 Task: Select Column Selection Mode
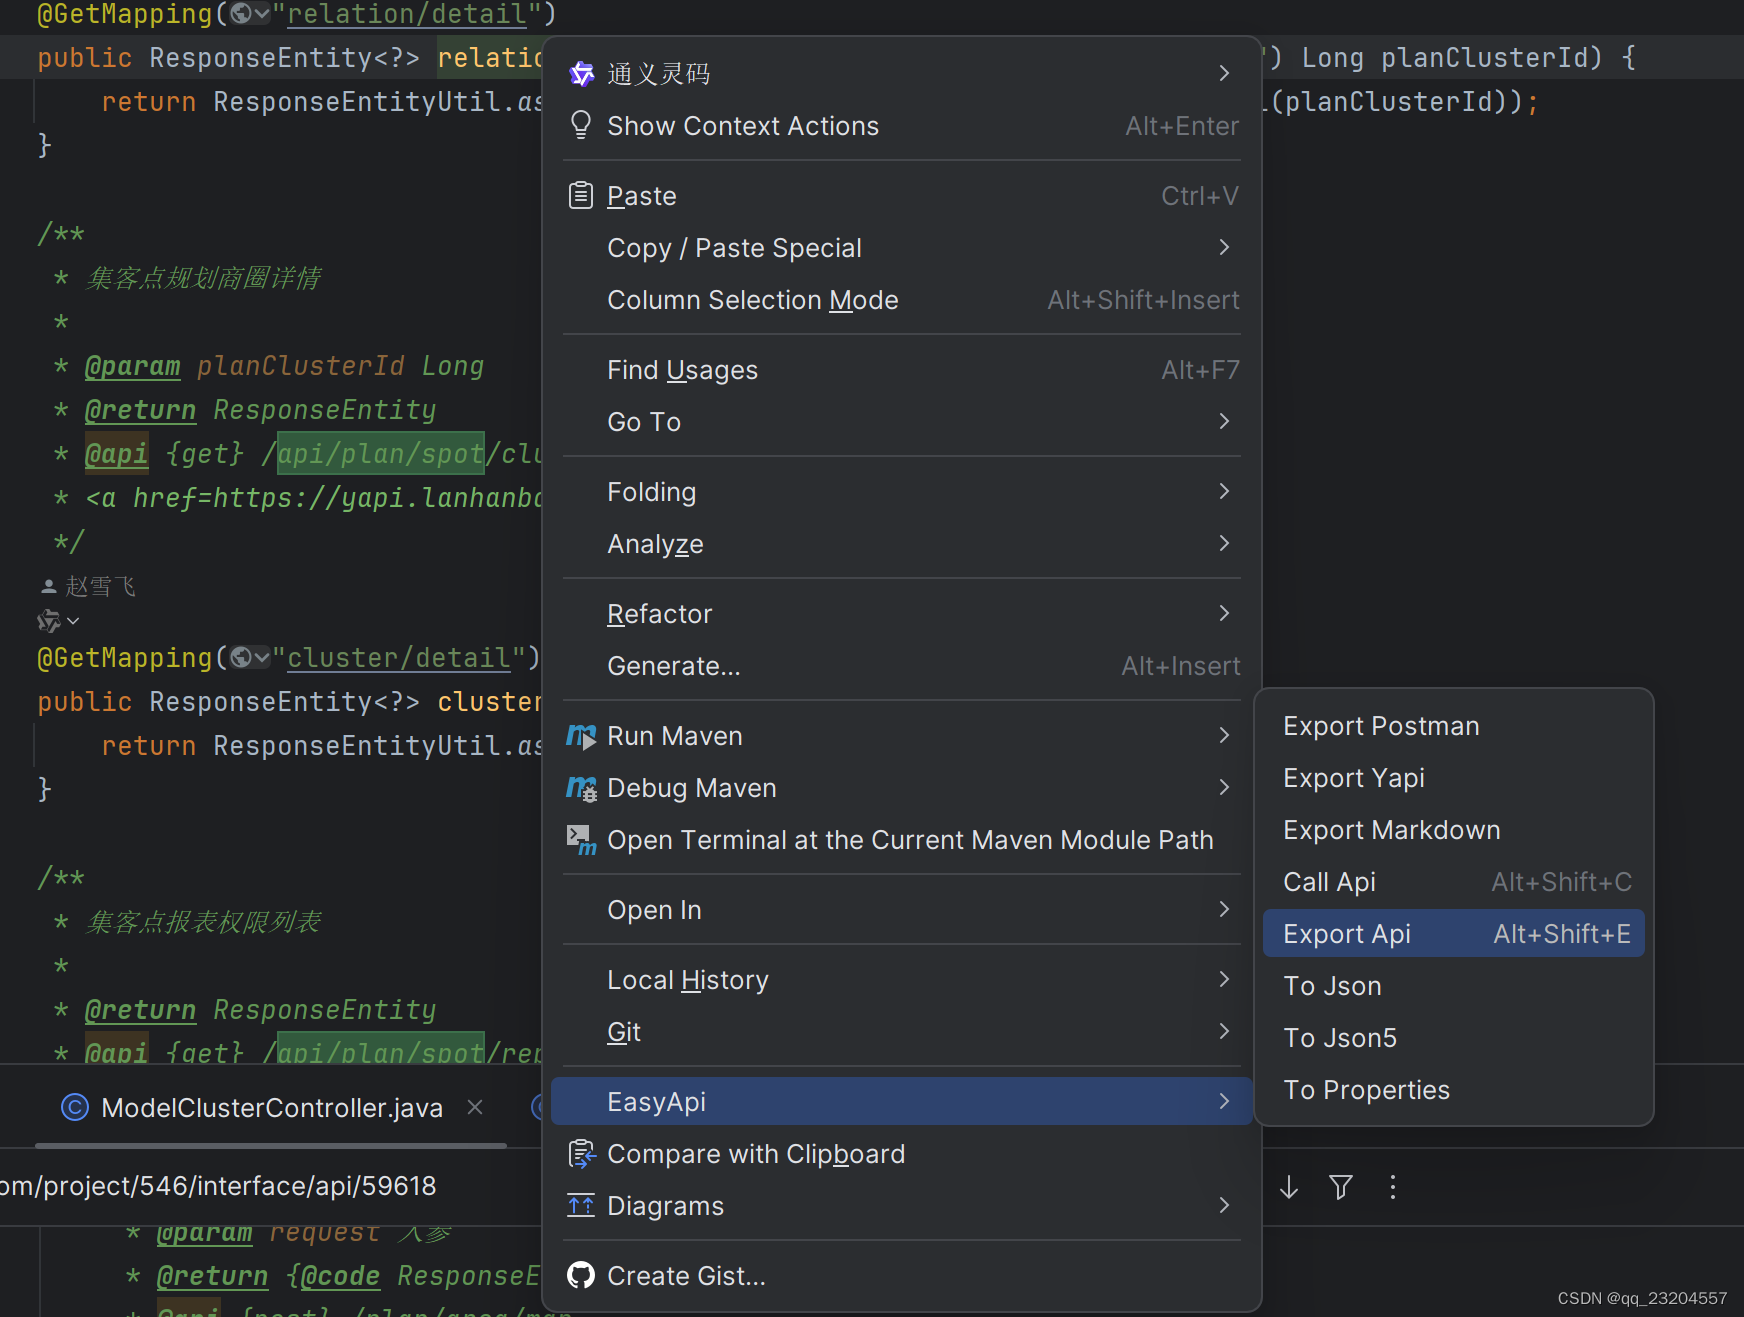click(x=902, y=300)
